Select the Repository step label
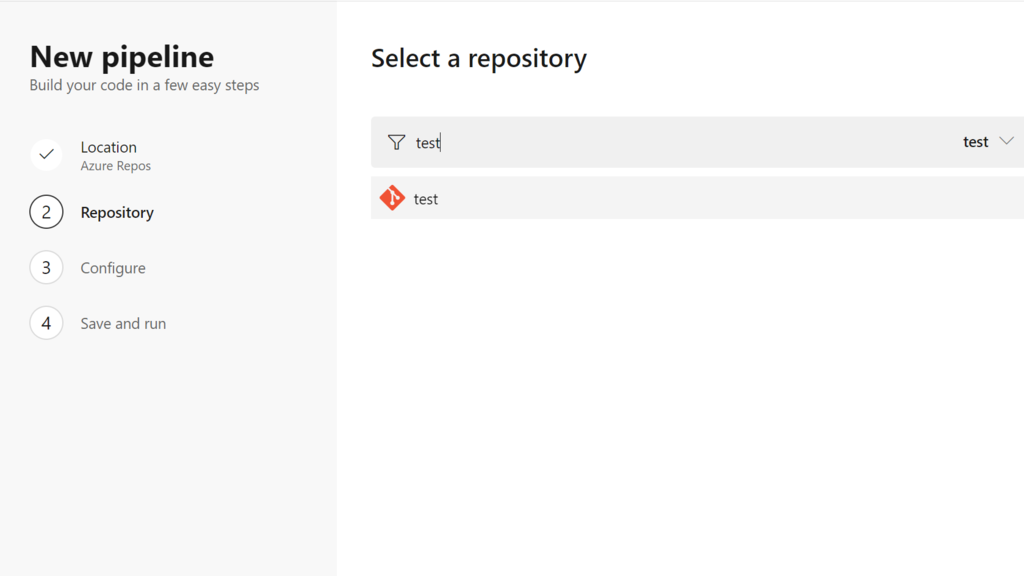This screenshot has width=1024, height=576. 117,212
